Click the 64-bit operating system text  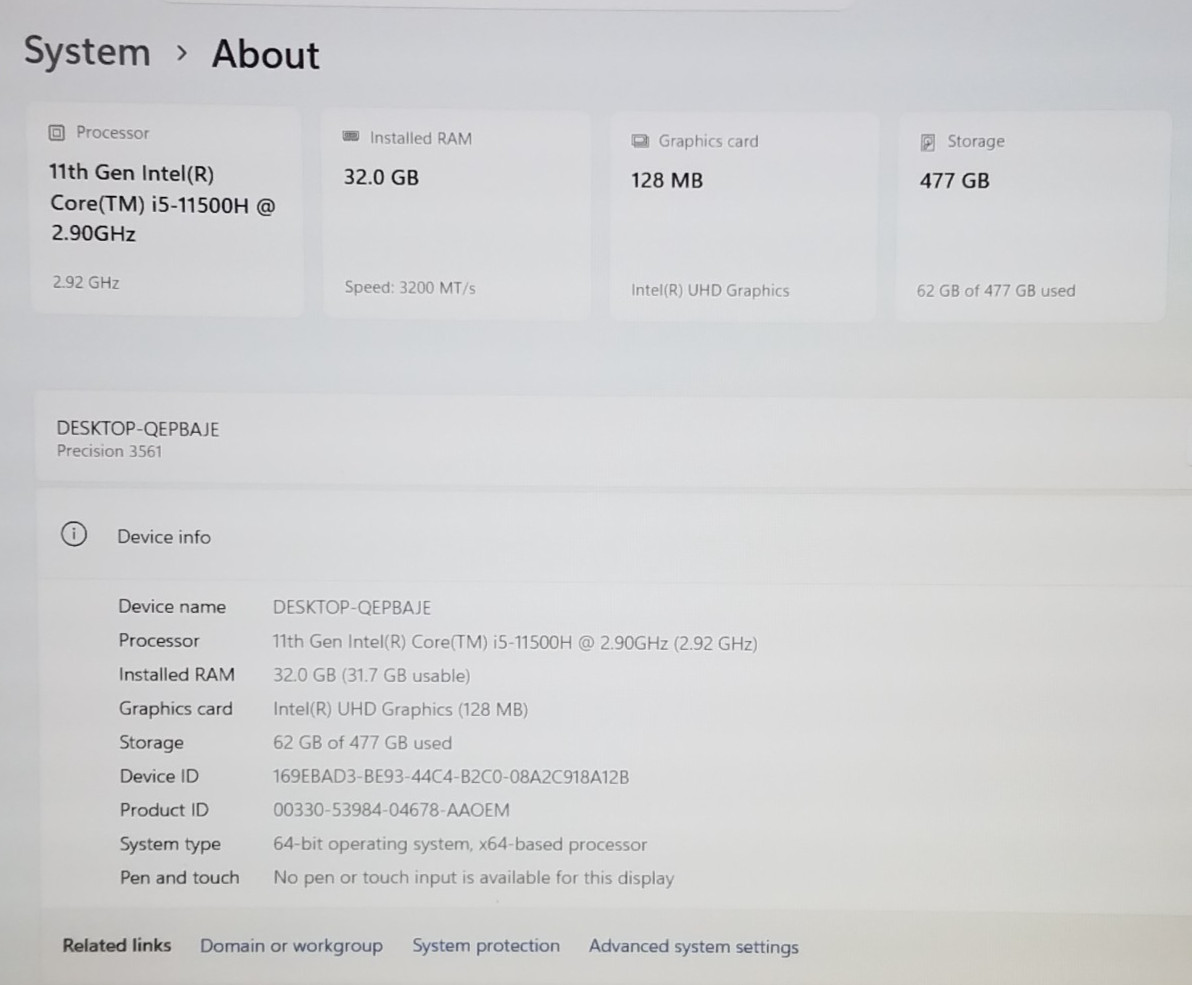pos(460,844)
